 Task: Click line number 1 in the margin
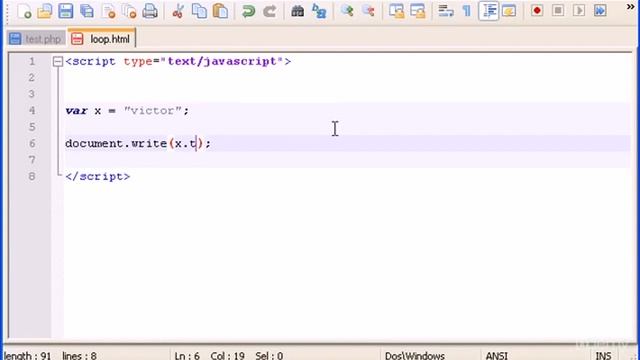tap(32, 62)
